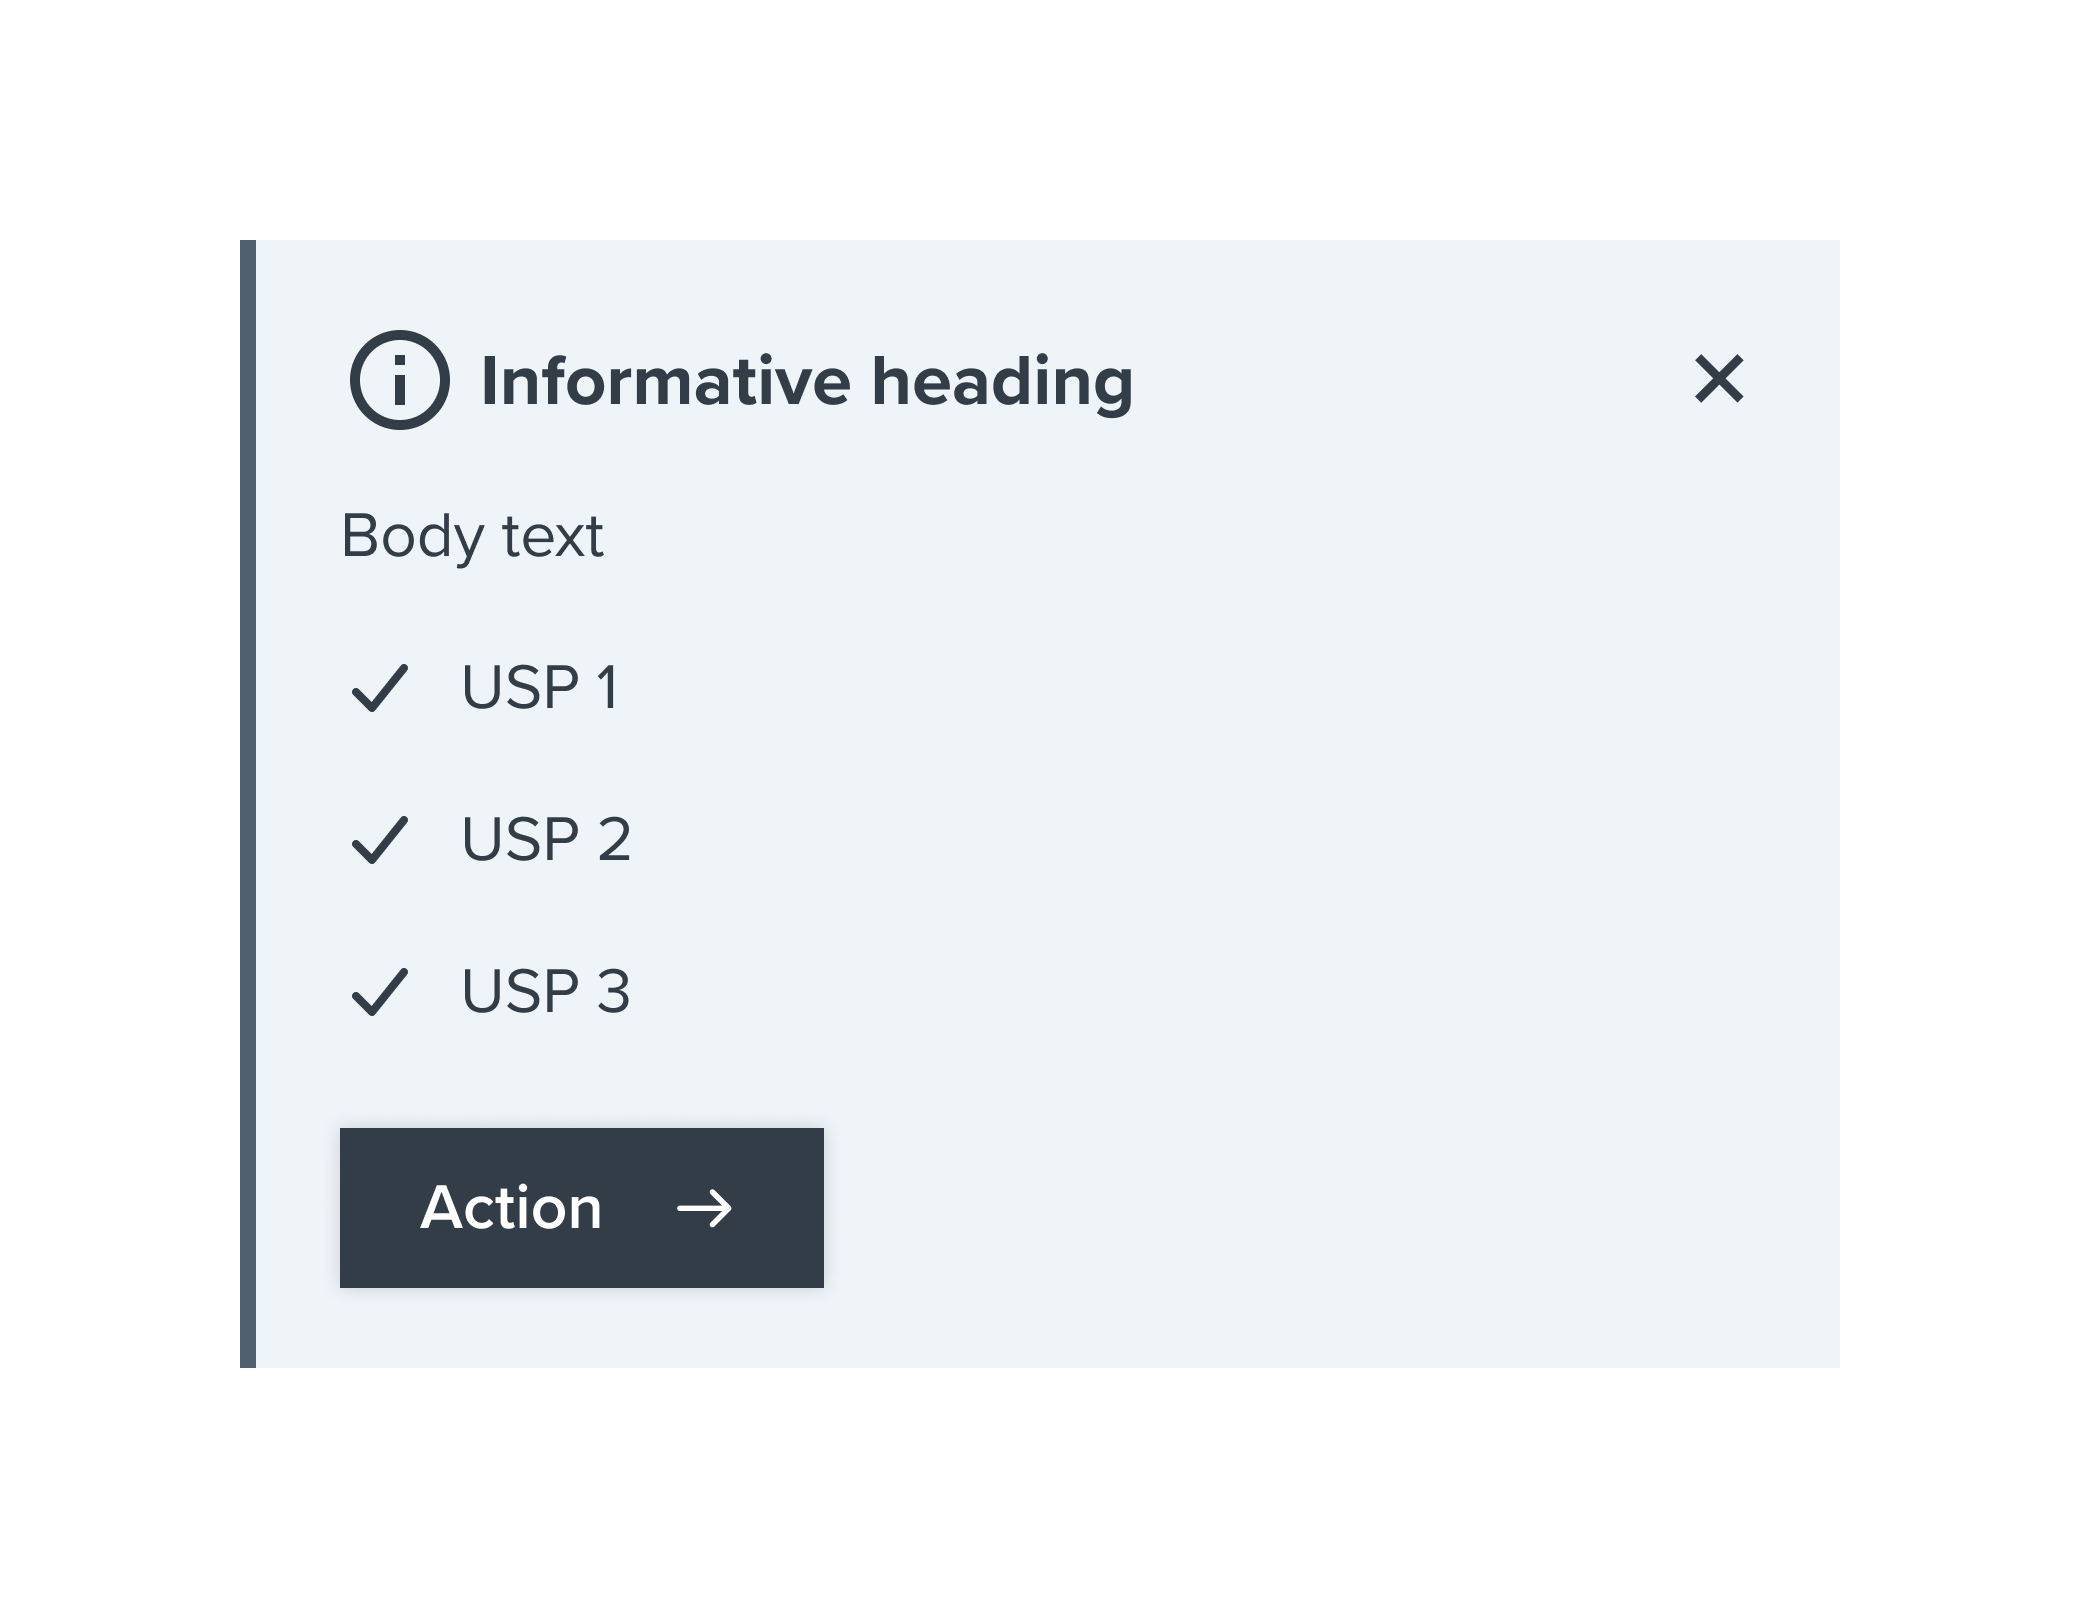Image resolution: width=2080 pixels, height=1608 pixels.
Task: Click the checkmark beside USP 3
Action: pyautogui.click(x=380, y=992)
